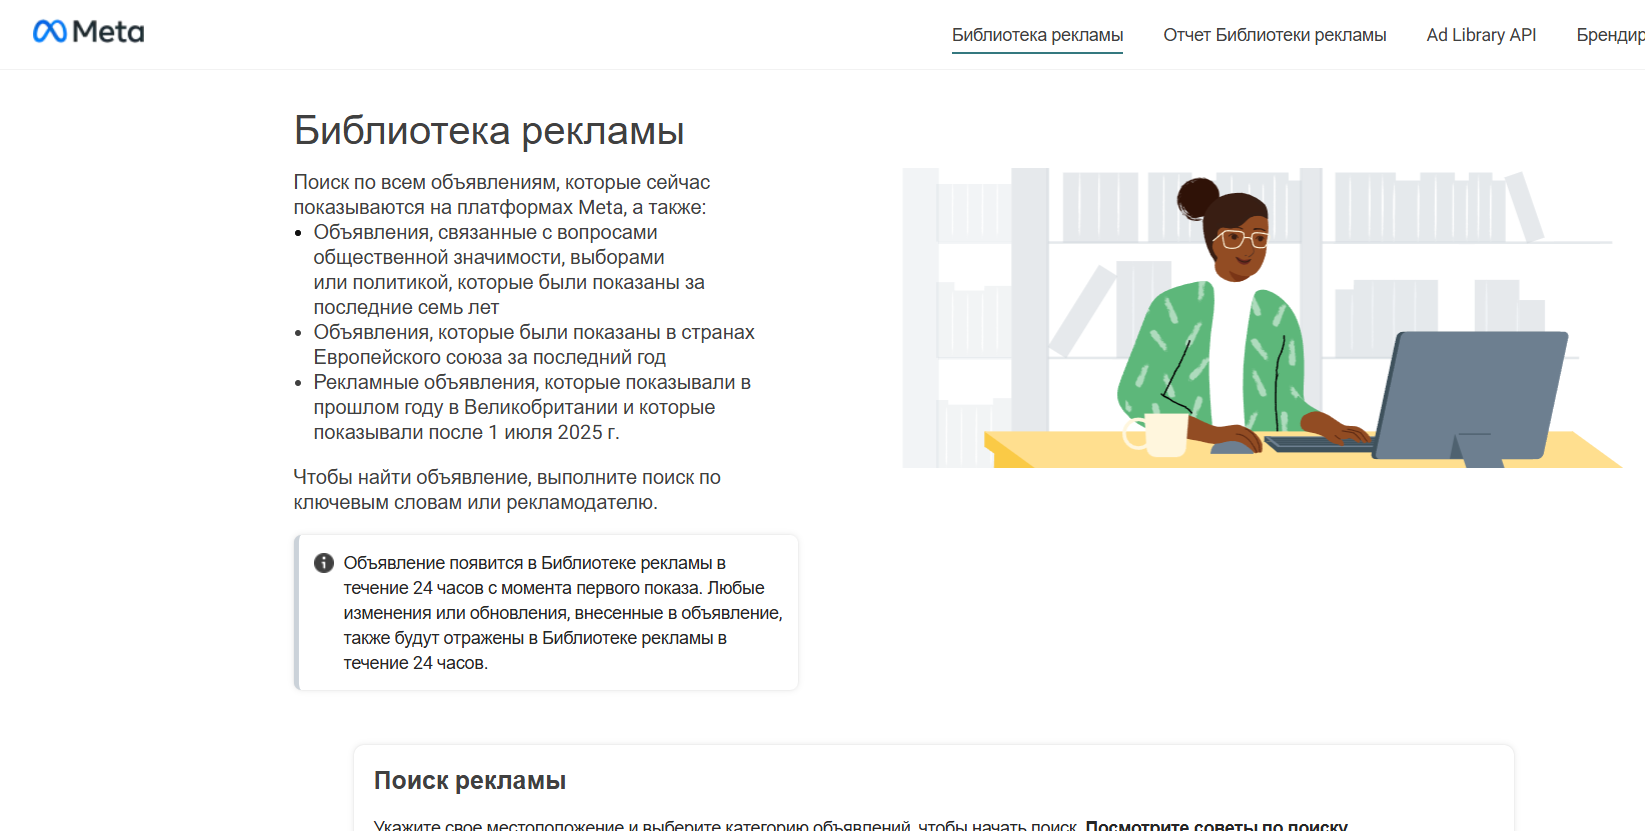Click the text 'течение 24 часов.'
Screen dimensions: 1645x831
point(416,663)
